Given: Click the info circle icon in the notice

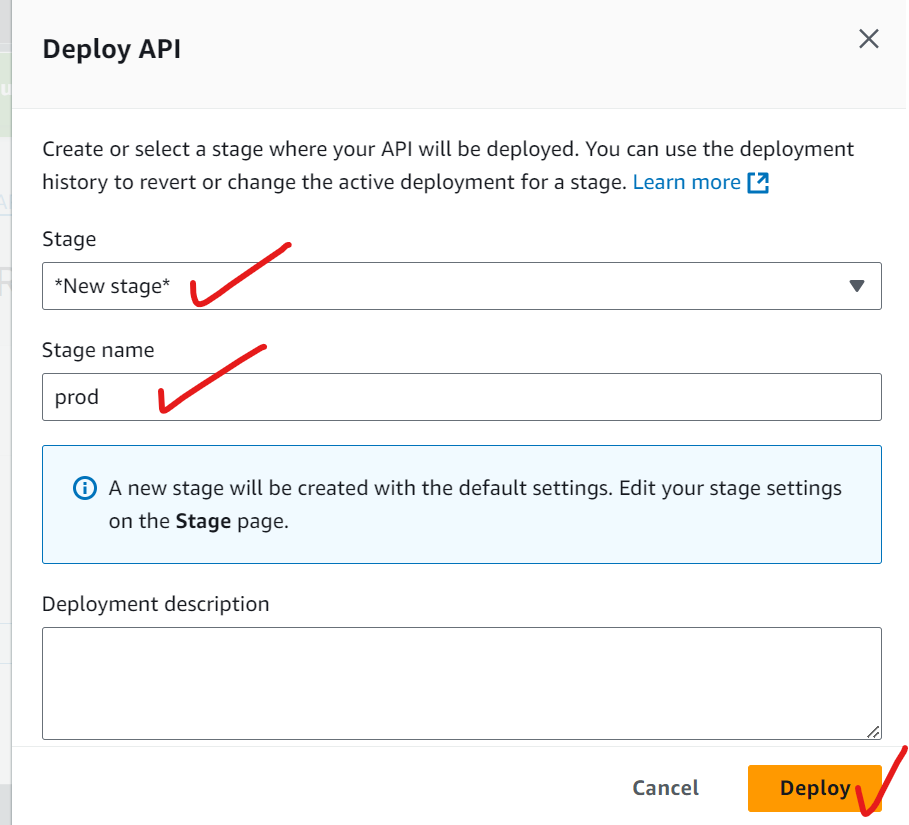Looking at the screenshot, I should 85,489.
